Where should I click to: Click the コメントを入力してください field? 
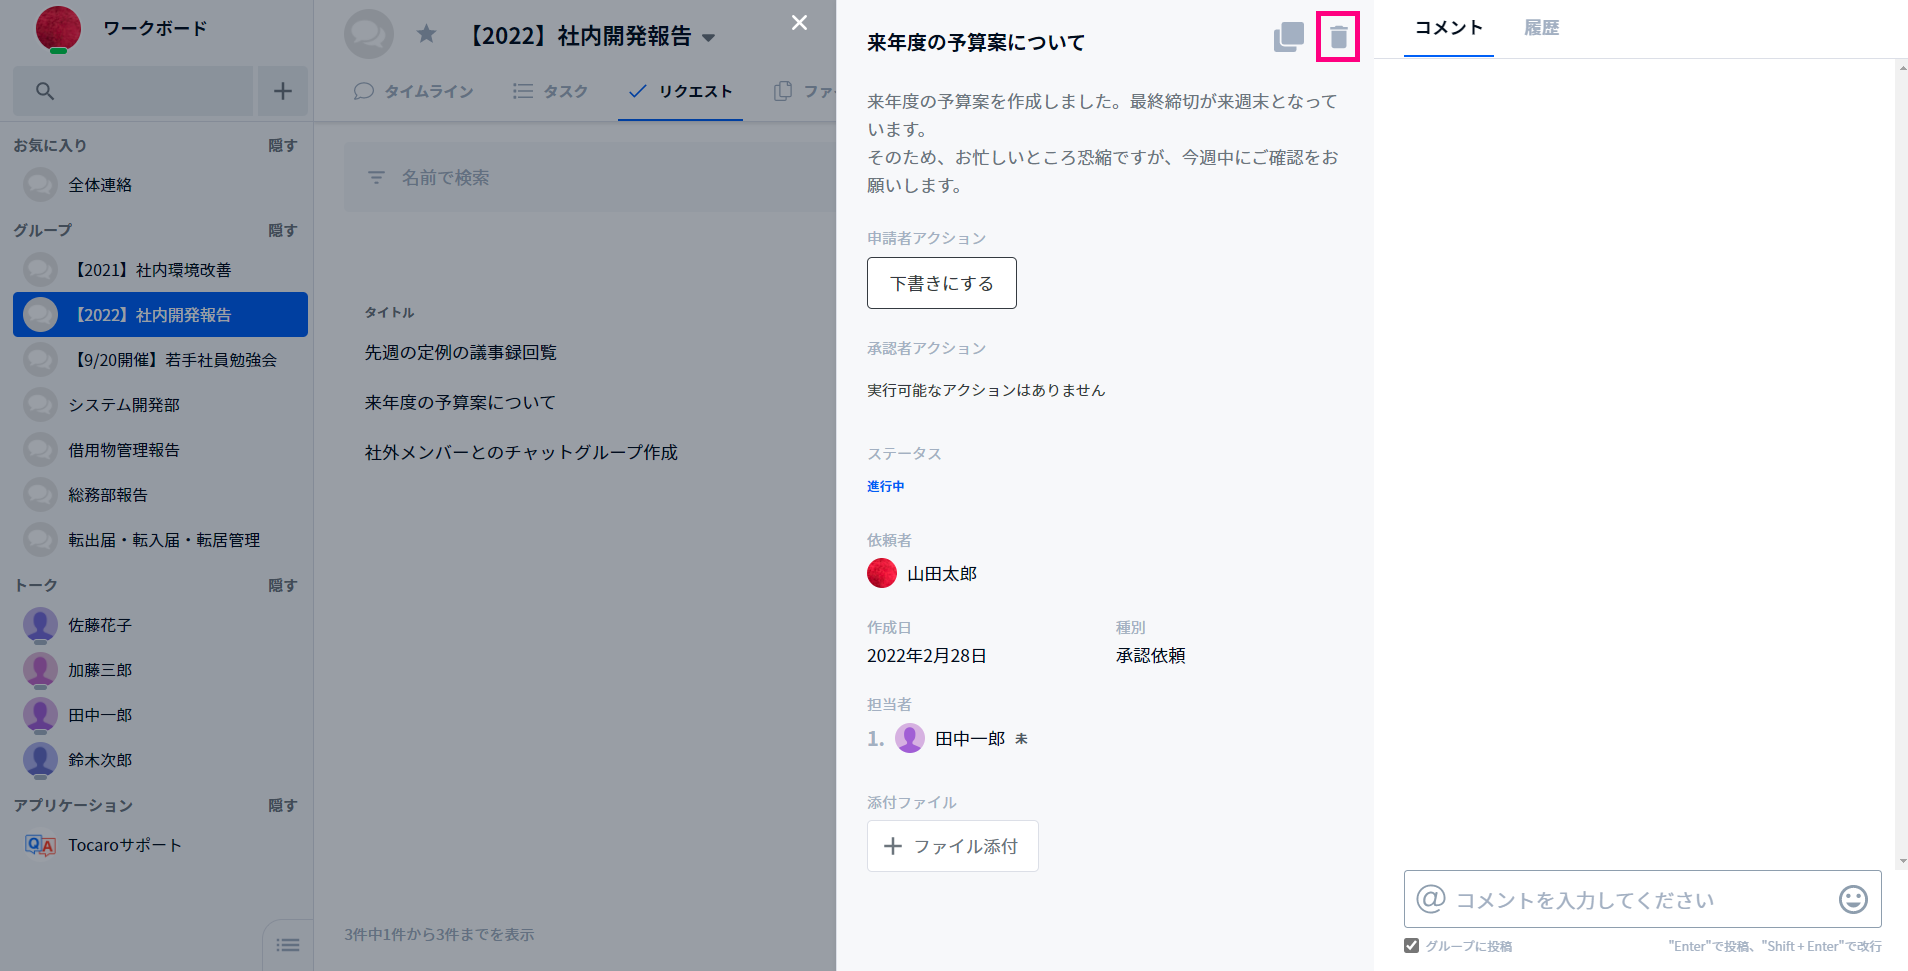point(1642,899)
